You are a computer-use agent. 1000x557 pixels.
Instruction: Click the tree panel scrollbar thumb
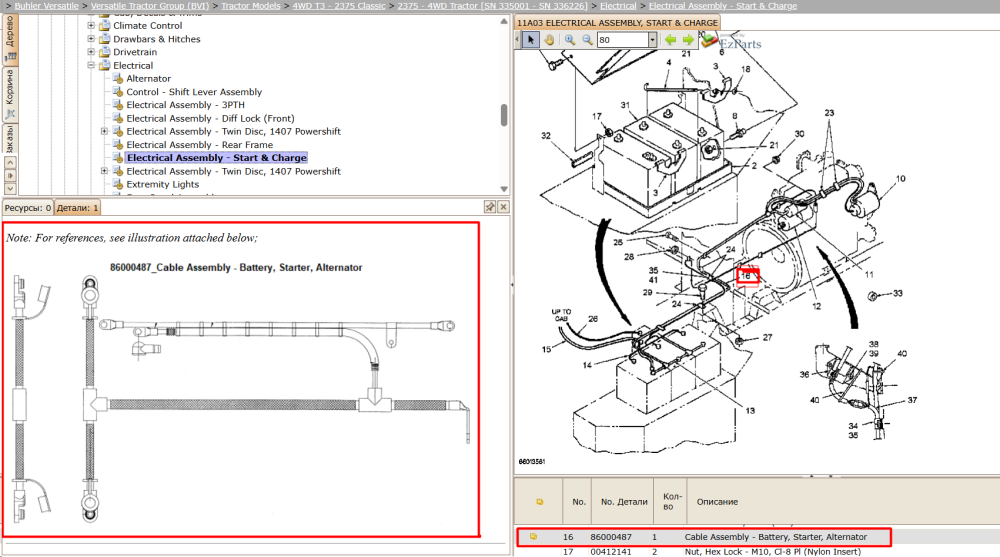[504, 115]
